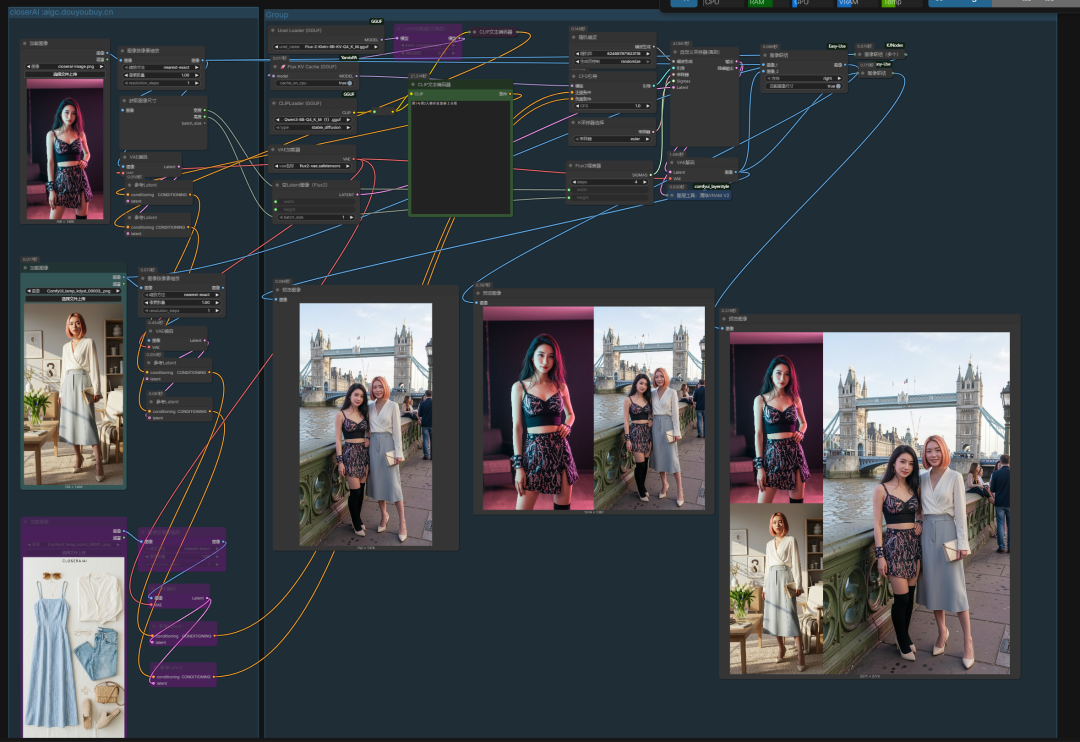The width and height of the screenshot is (1080, 742).
Task: Collapse the 空Latent图像 (Flux2) node via its dot
Action: pos(276,185)
